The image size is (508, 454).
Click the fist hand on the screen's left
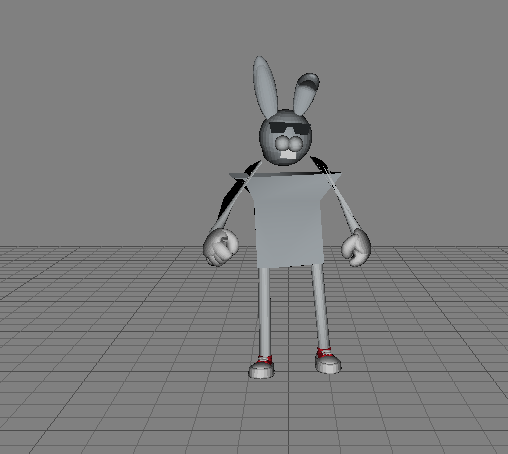[x=221, y=247]
